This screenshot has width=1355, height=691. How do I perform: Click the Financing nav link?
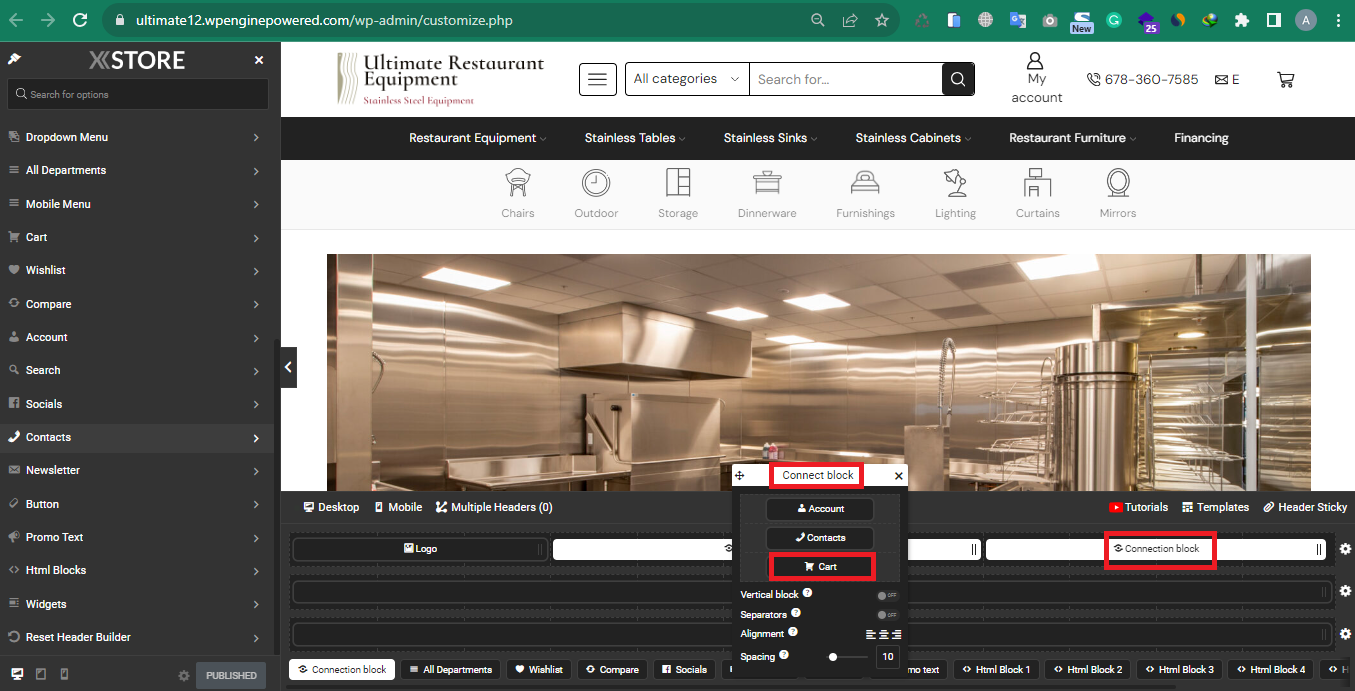click(x=1201, y=138)
